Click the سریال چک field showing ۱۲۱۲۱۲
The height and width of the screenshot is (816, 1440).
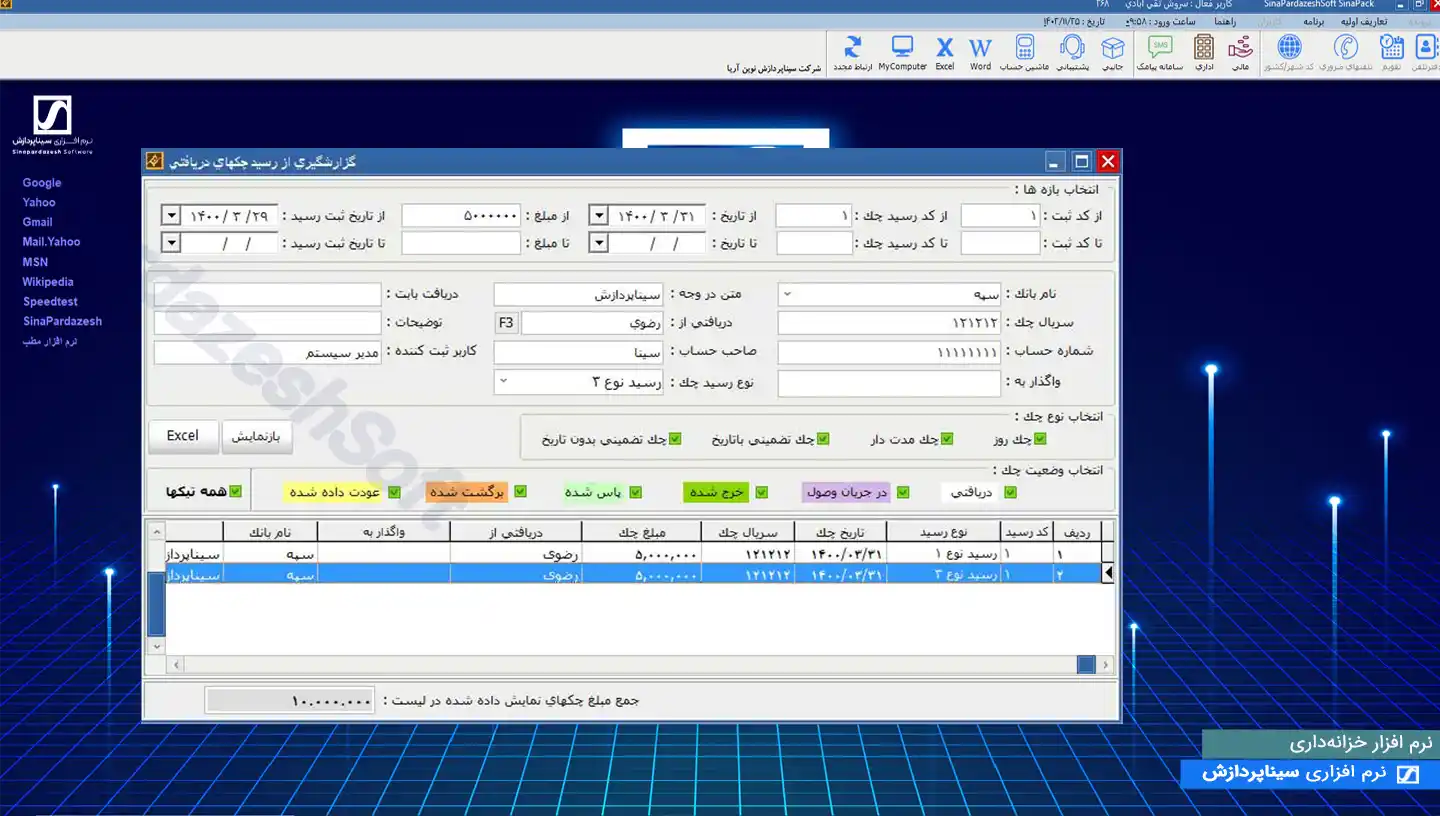click(889, 323)
